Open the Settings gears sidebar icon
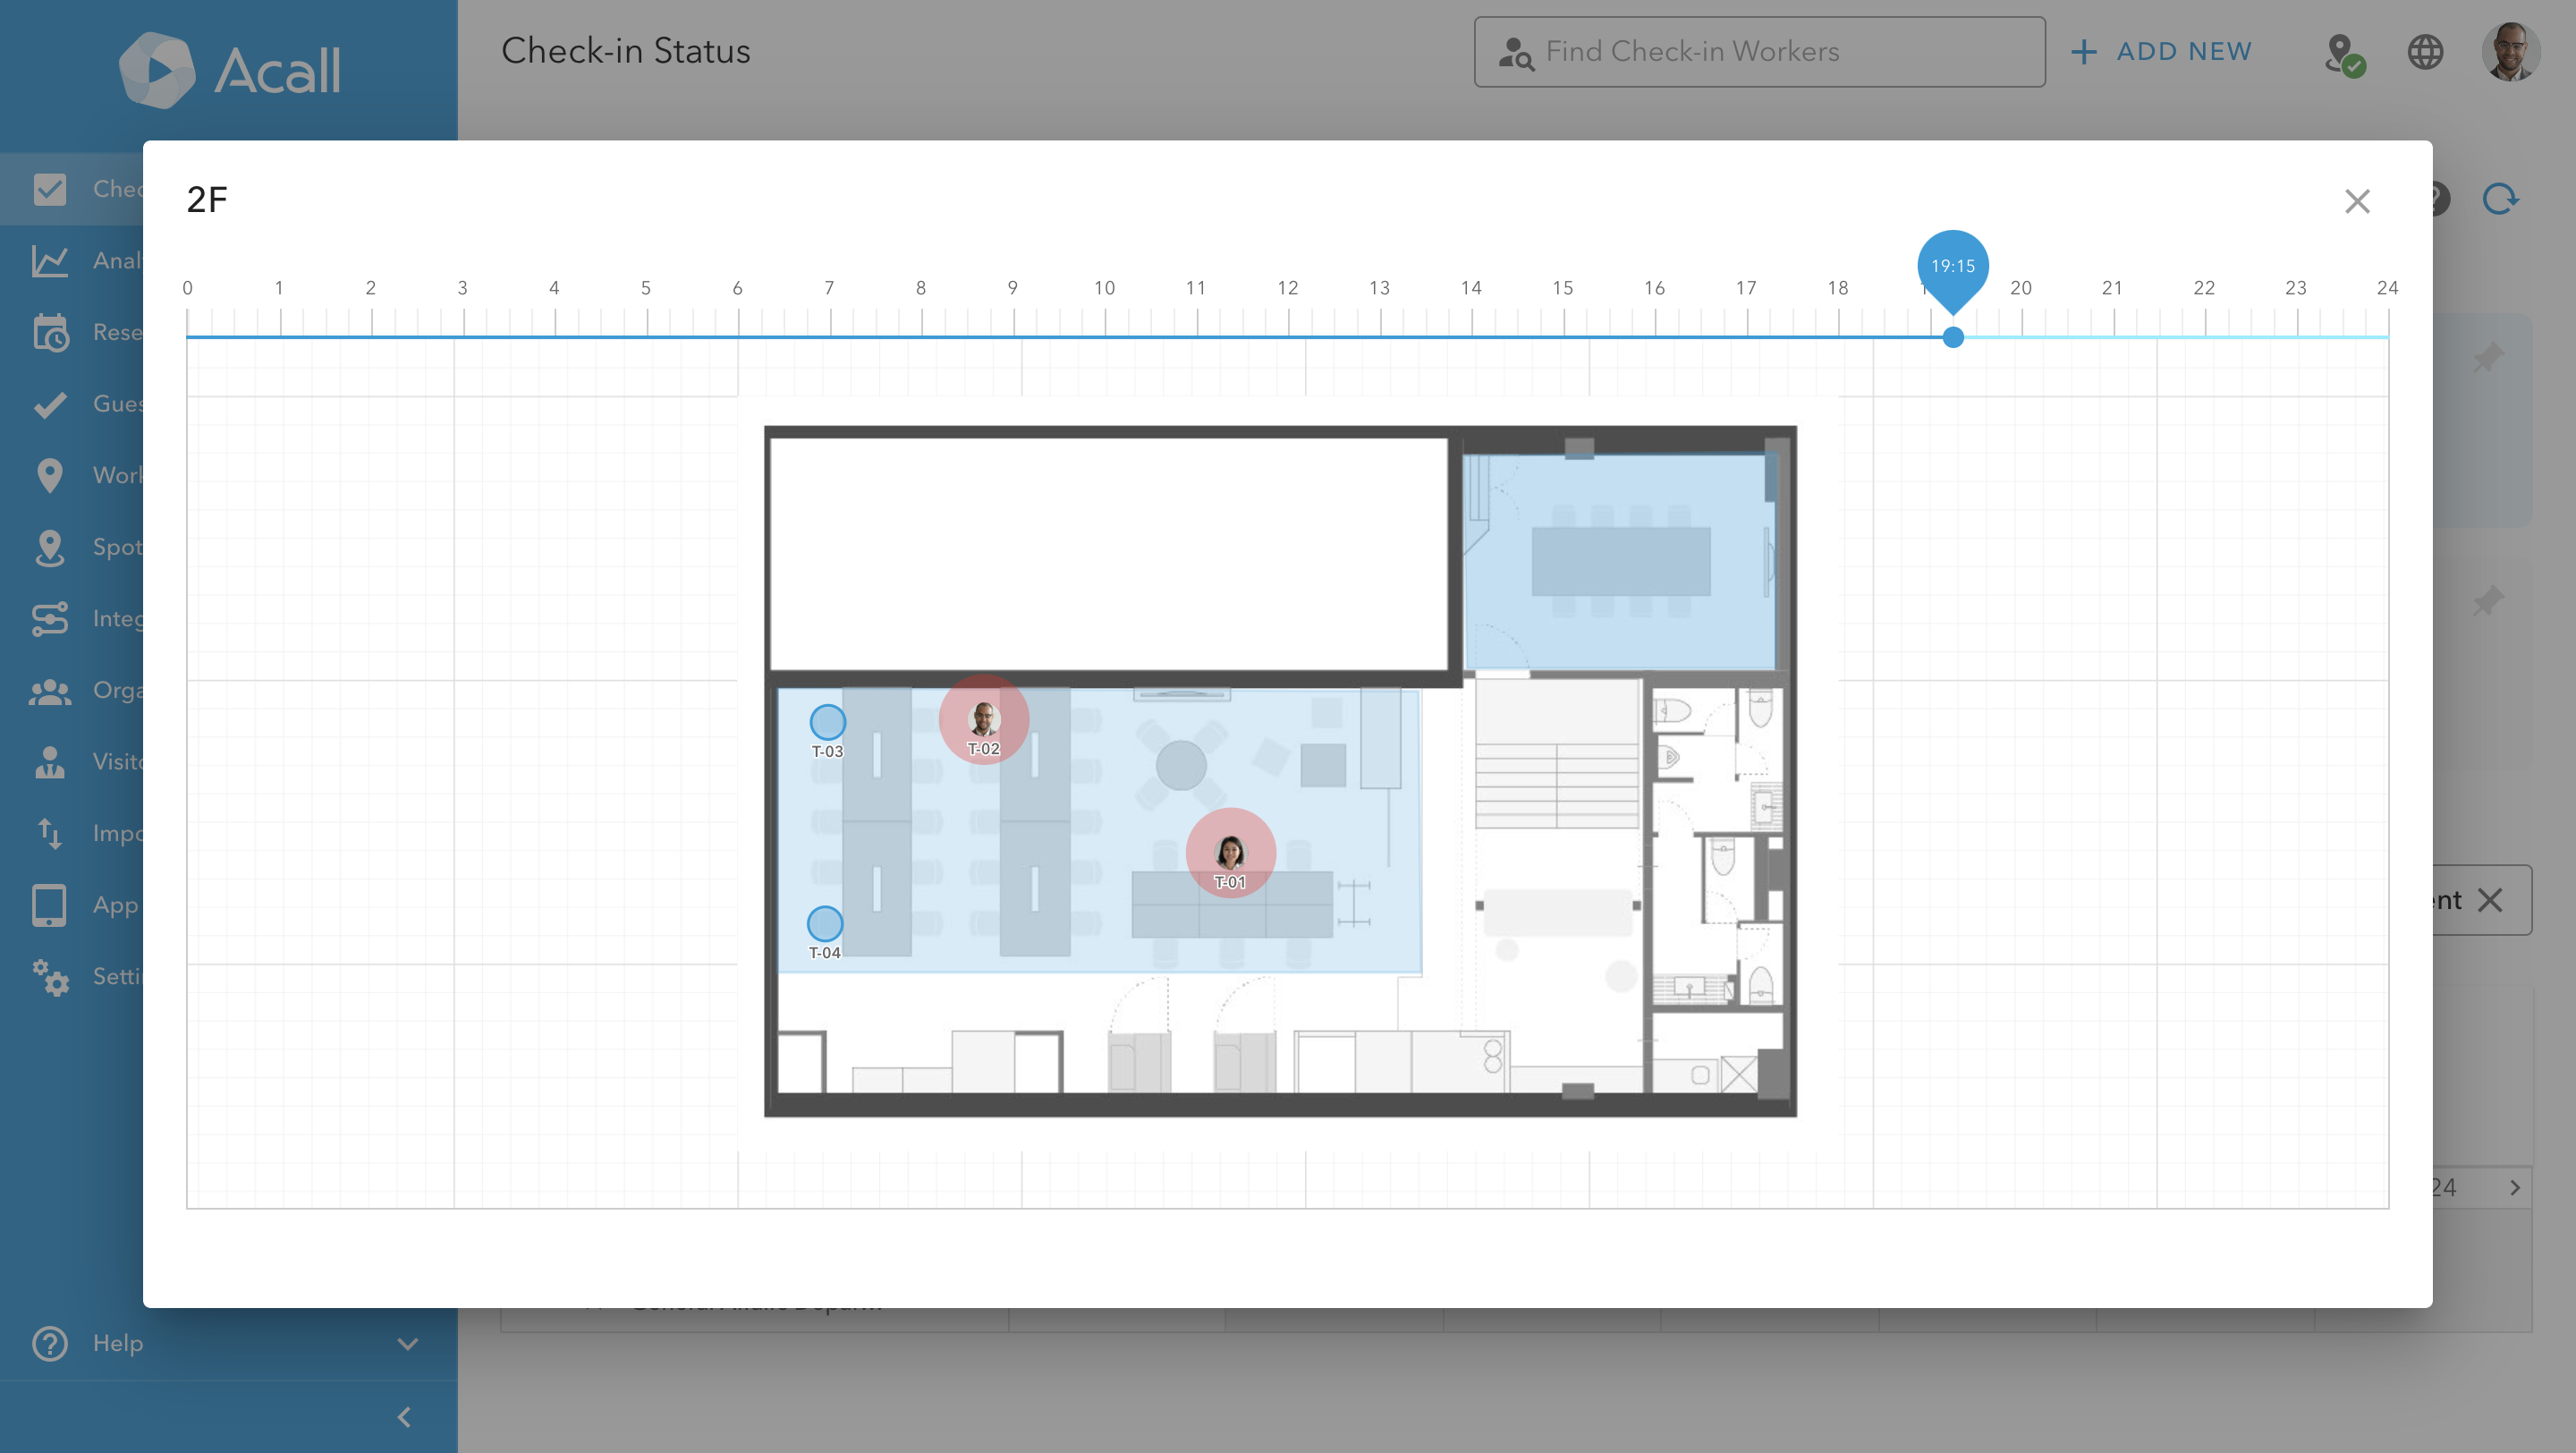2576x1453 pixels. pos(50,977)
